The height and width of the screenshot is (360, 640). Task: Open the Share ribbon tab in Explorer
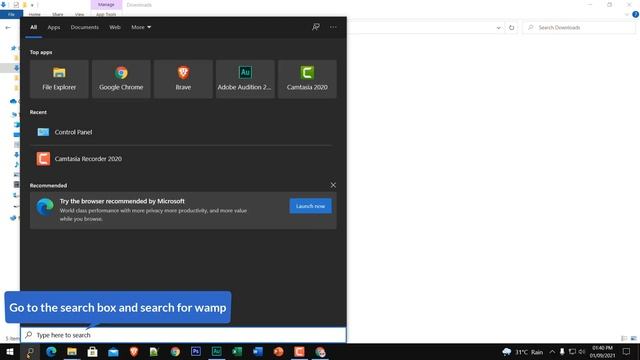coord(58,15)
